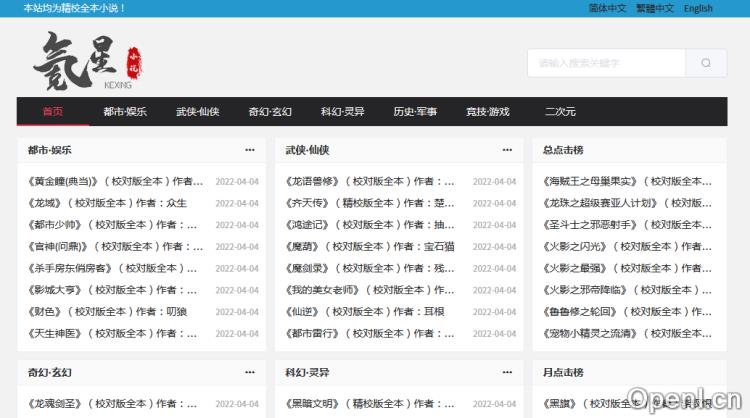Open novel 《都市雷行》
Viewport: 750px width, 418px height.
[x=370, y=333]
